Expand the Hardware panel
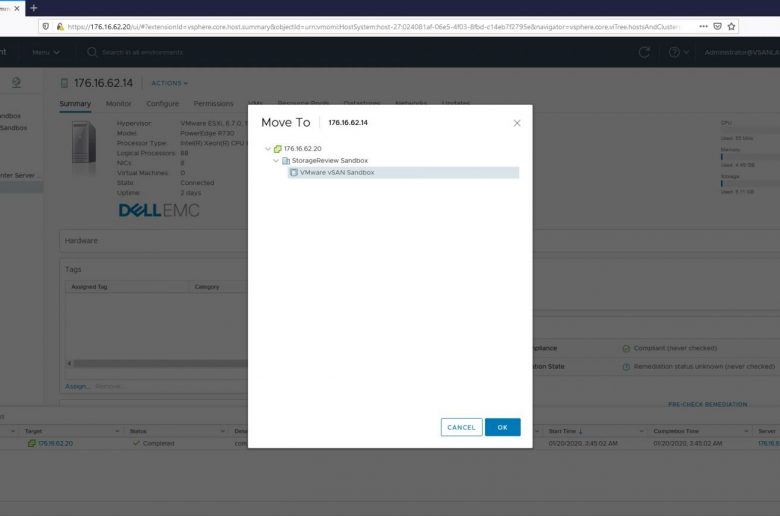The height and width of the screenshot is (516, 780). click(x=81, y=240)
